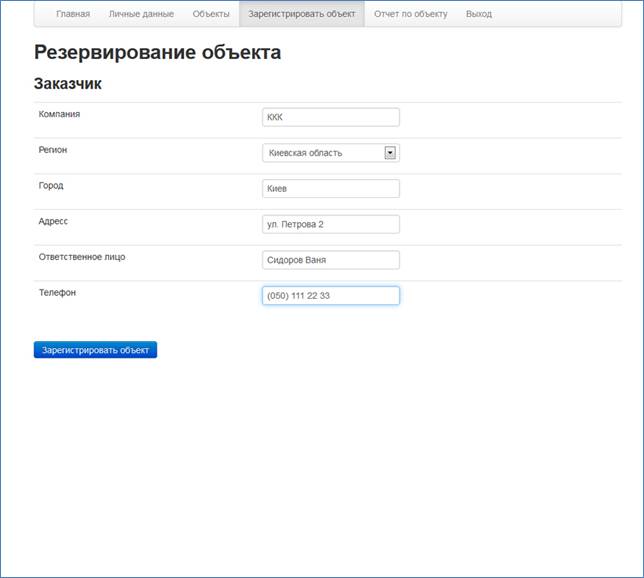Switch to Объекты tab

coord(211,14)
